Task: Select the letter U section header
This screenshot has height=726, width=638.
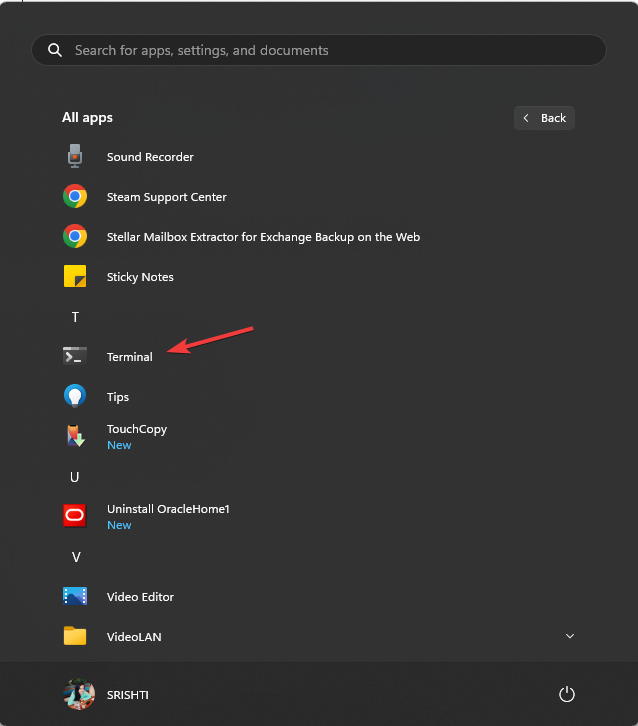Action: point(75,477)
